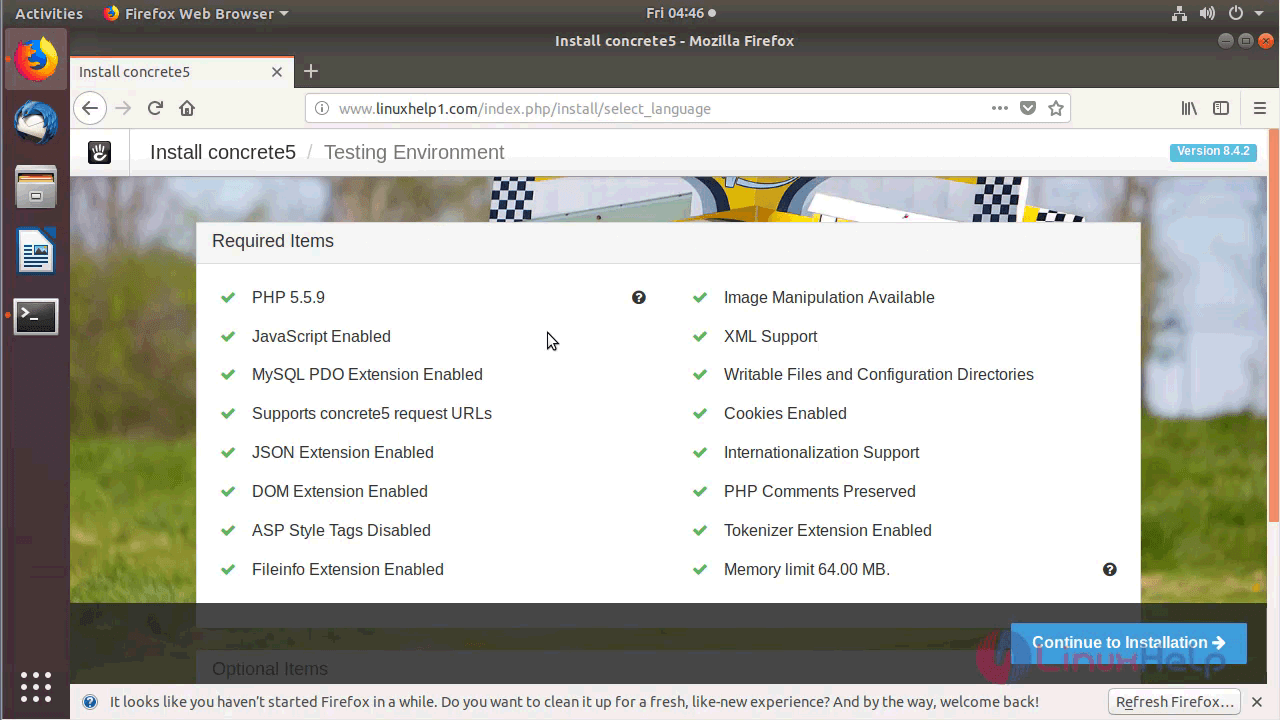
Task: Open the Activities overview
Action: click(x=49, y=13)
